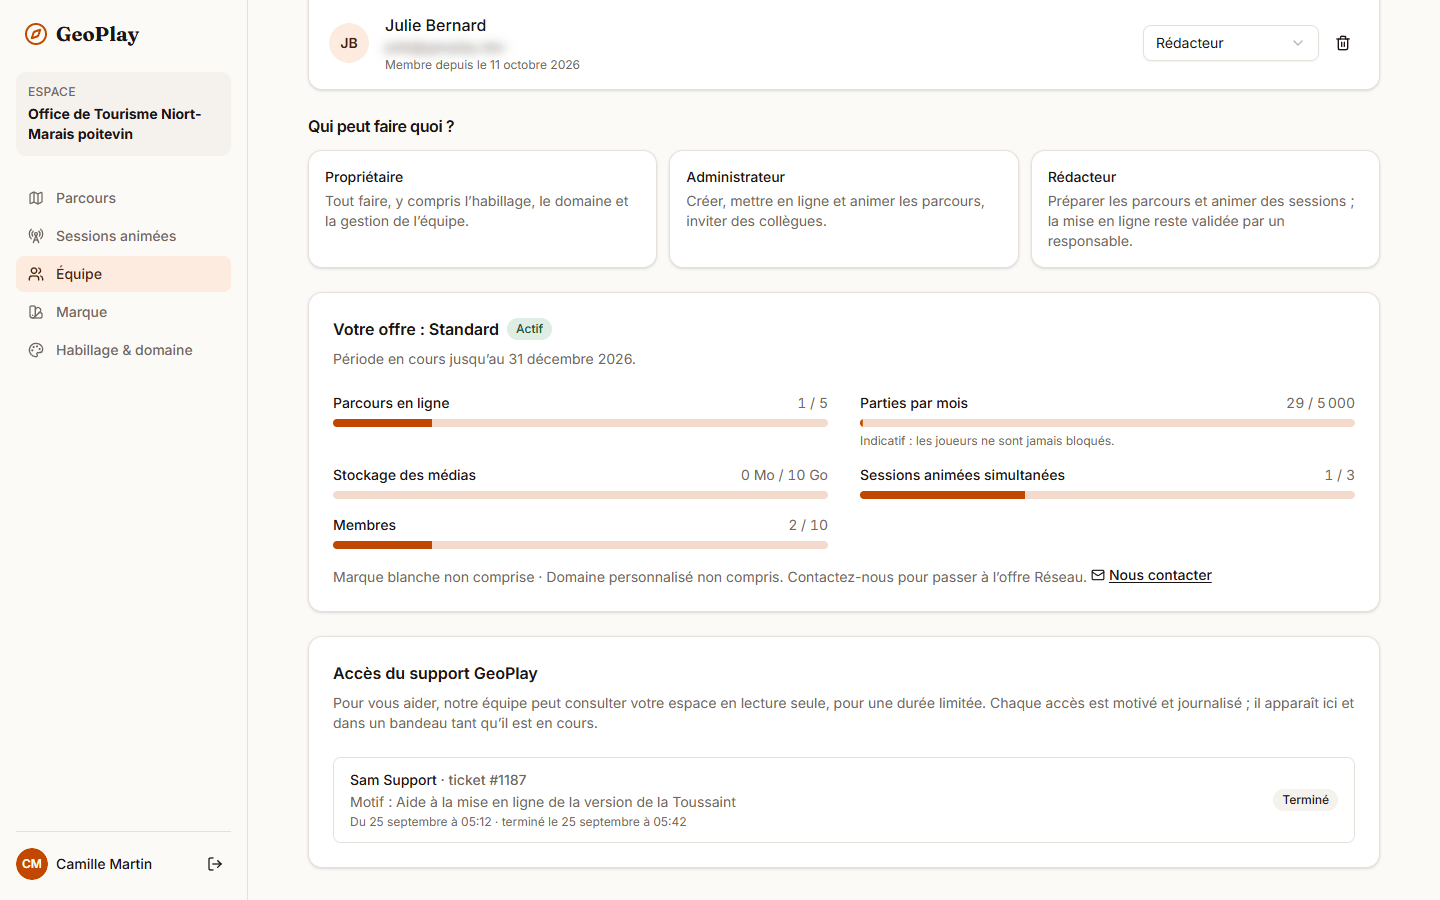Viewport: 1440px width, 900px height.
Task: Click the 'Du 25 septembre à 05:12' time line
Action: pyautogui.click(x=518, y=822)
